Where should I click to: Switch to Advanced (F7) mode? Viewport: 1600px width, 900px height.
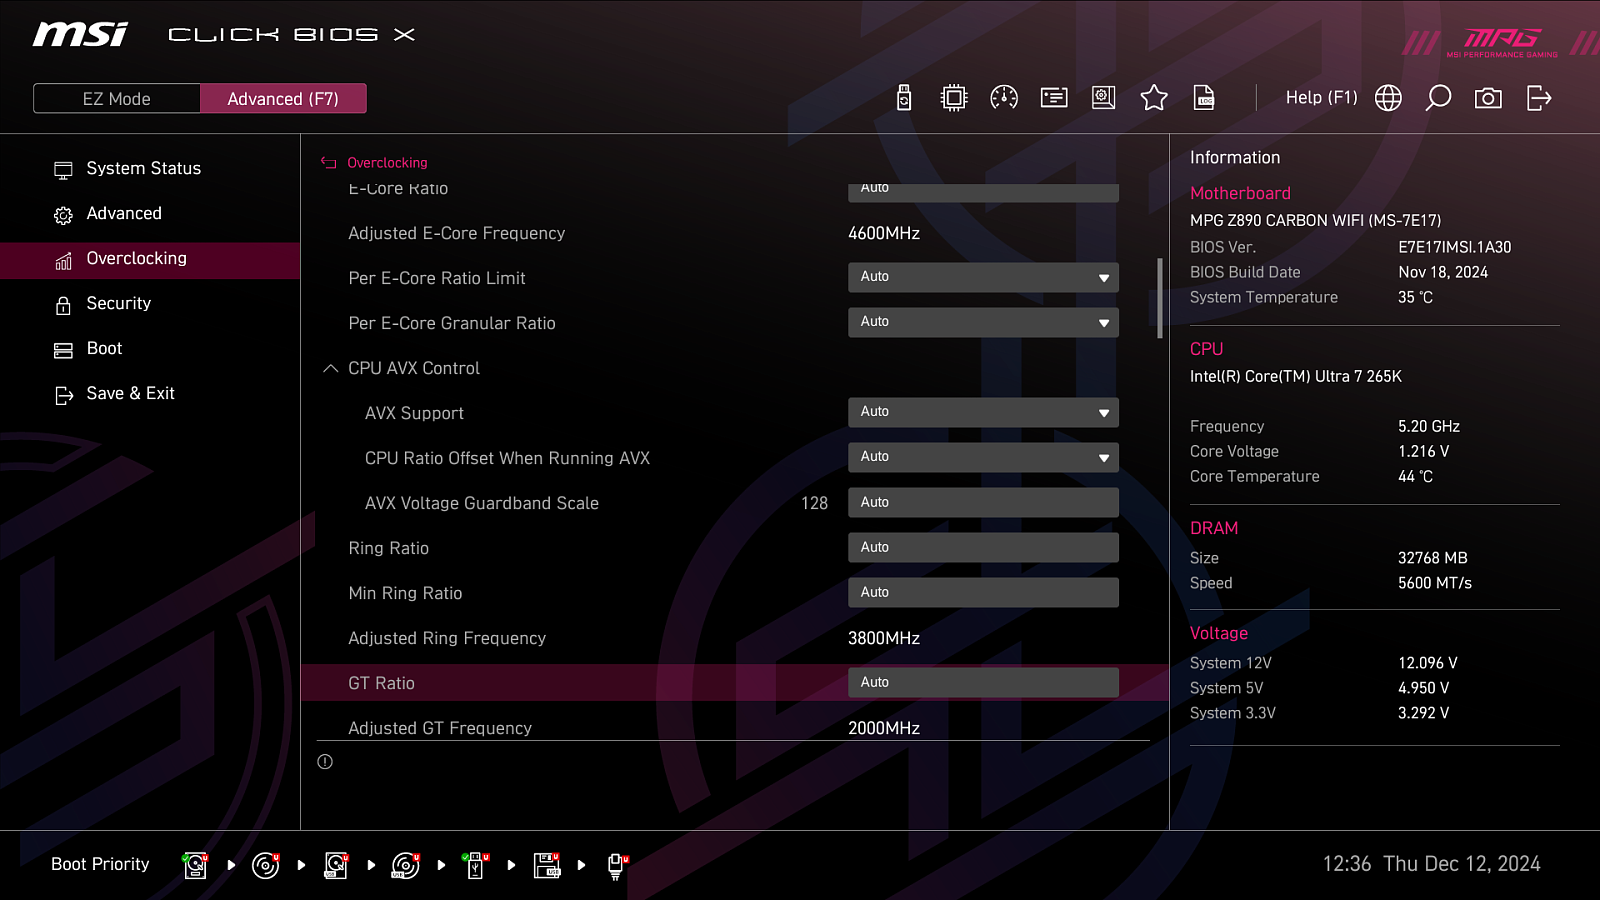coord(283,99)
